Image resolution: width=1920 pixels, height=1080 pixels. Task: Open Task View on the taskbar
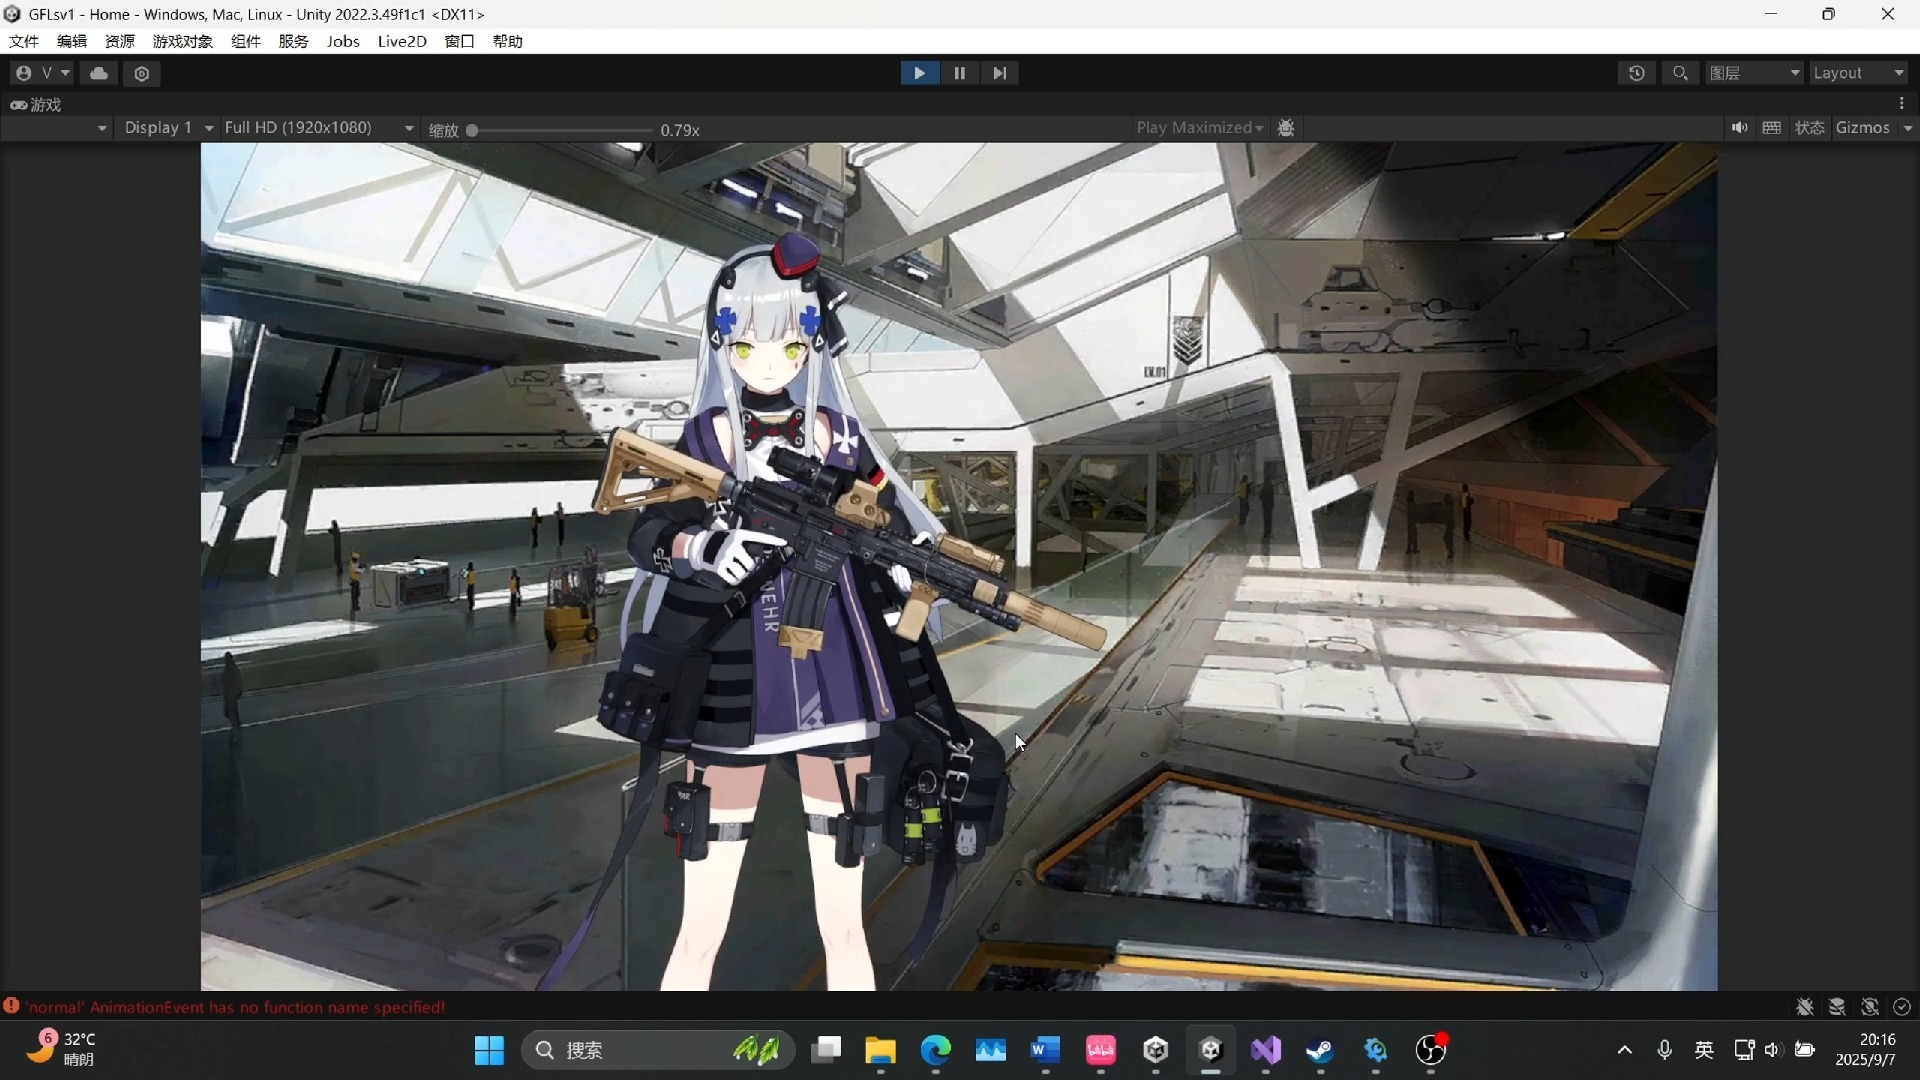click(826, 1050)
